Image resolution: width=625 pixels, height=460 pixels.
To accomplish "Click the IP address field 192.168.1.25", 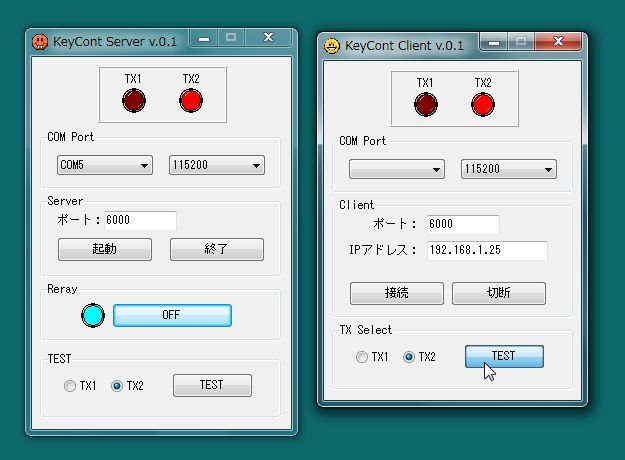I will tap(487, 251).
